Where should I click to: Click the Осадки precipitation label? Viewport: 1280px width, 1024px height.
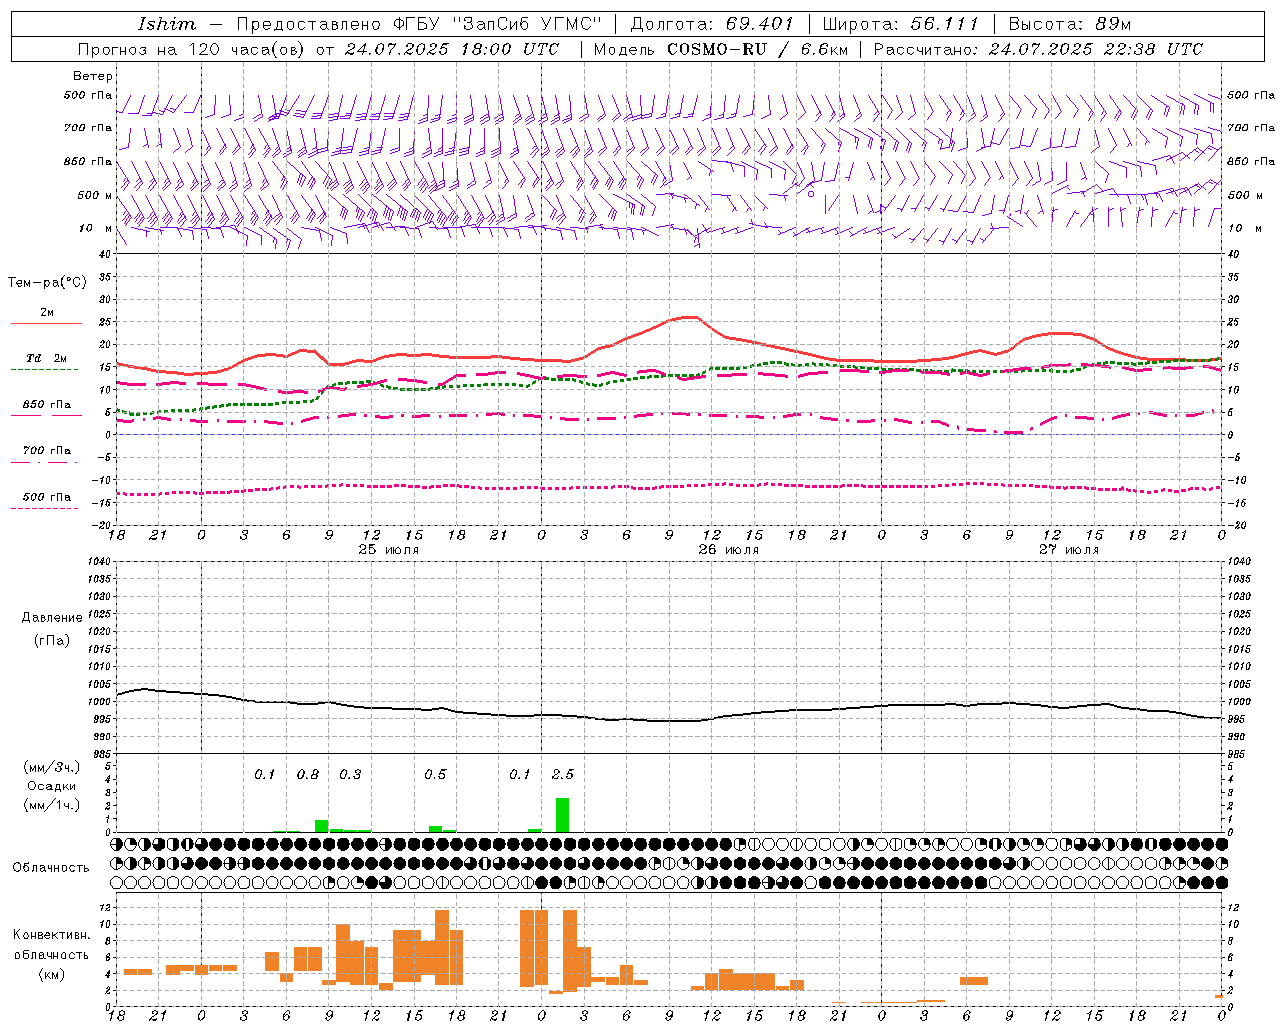coord(51,786)
